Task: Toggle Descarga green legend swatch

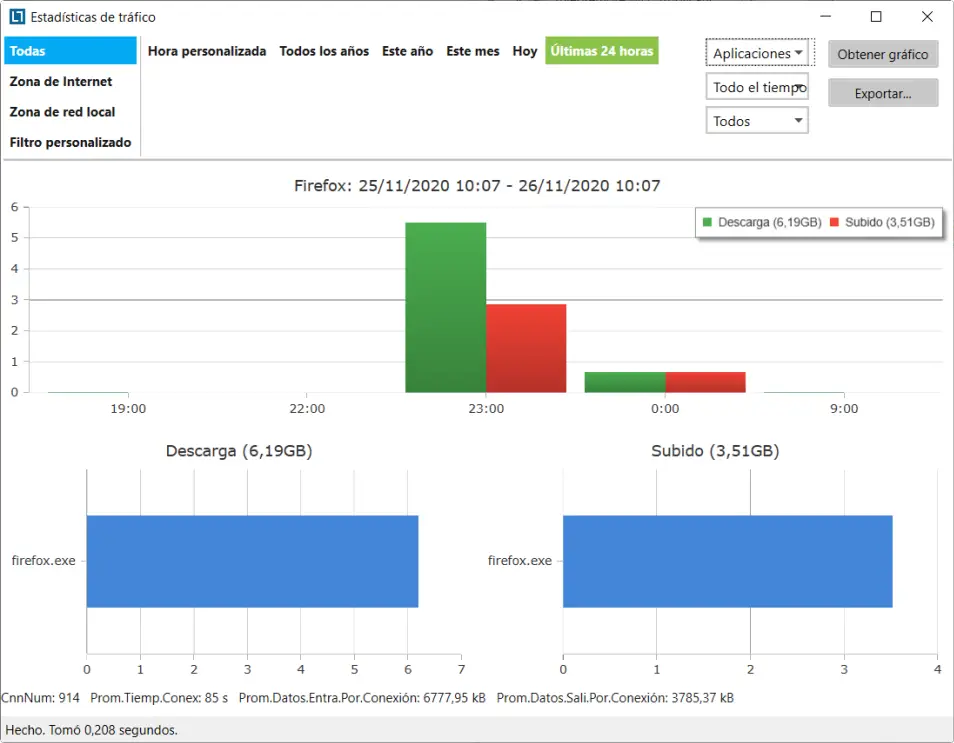Action: (x=707, y=222)
